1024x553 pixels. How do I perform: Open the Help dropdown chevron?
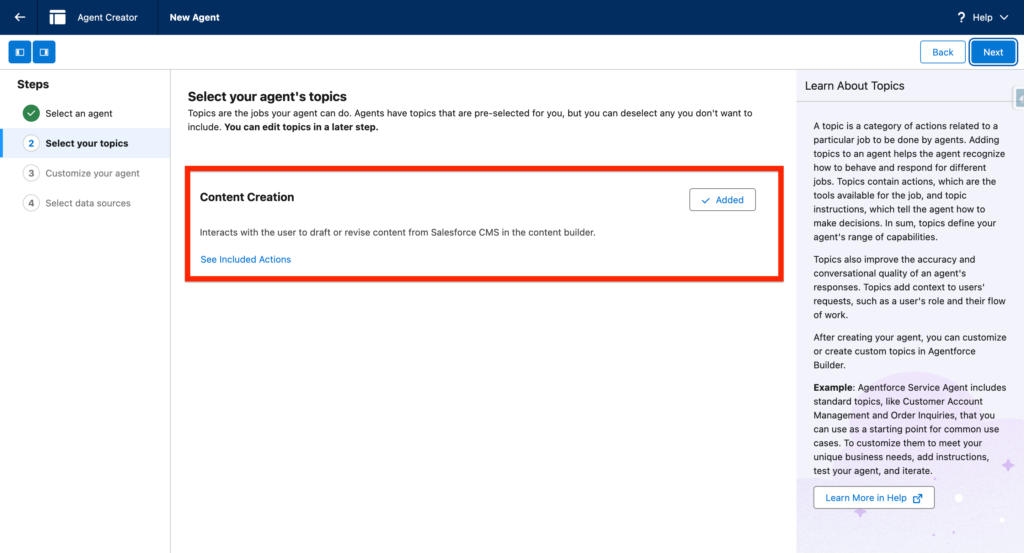click(x=1005, y=18)
